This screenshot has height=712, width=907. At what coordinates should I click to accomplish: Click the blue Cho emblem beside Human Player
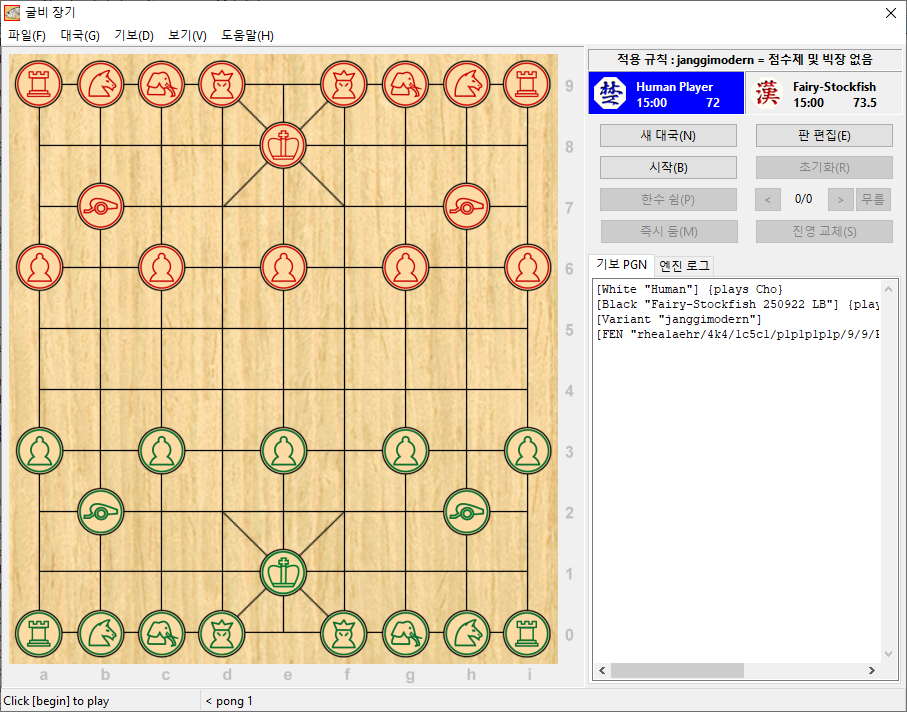[x=609, y=94]
